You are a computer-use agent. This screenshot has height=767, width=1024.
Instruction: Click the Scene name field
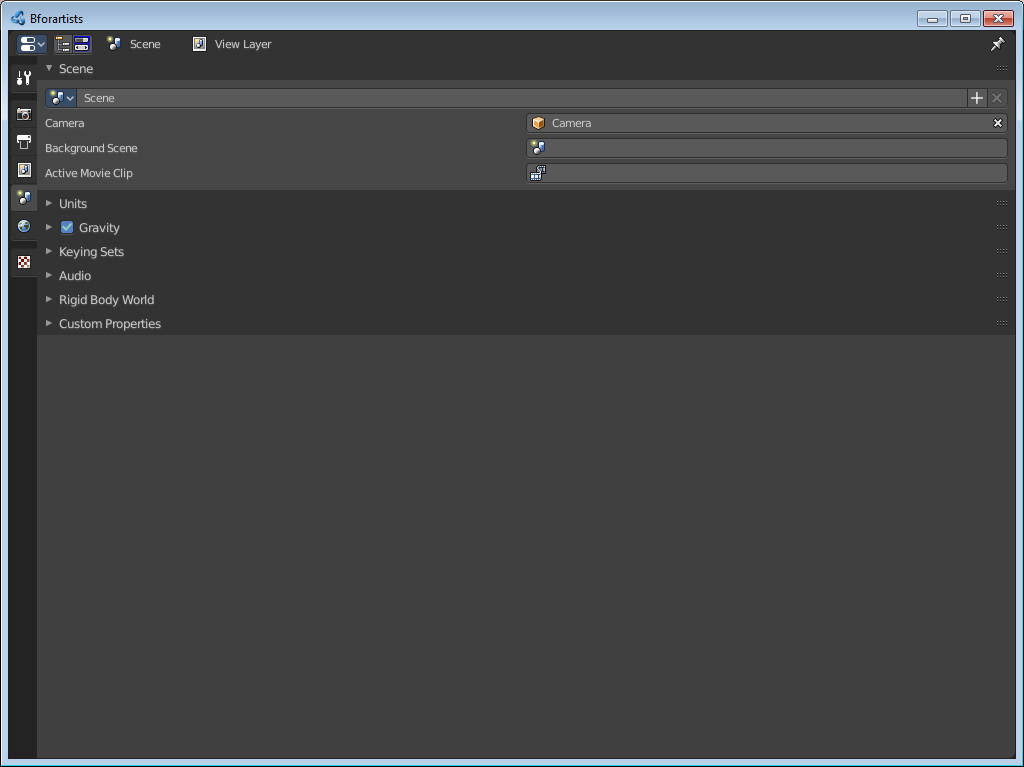(521, 98)
